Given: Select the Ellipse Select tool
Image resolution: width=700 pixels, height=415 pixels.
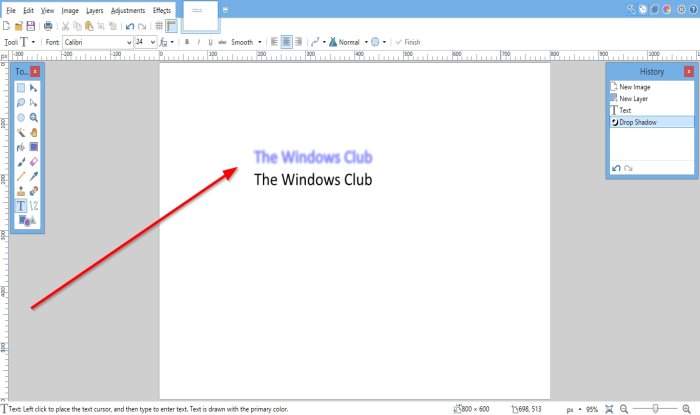Looking at the screenshot, I should click(21, 117).
